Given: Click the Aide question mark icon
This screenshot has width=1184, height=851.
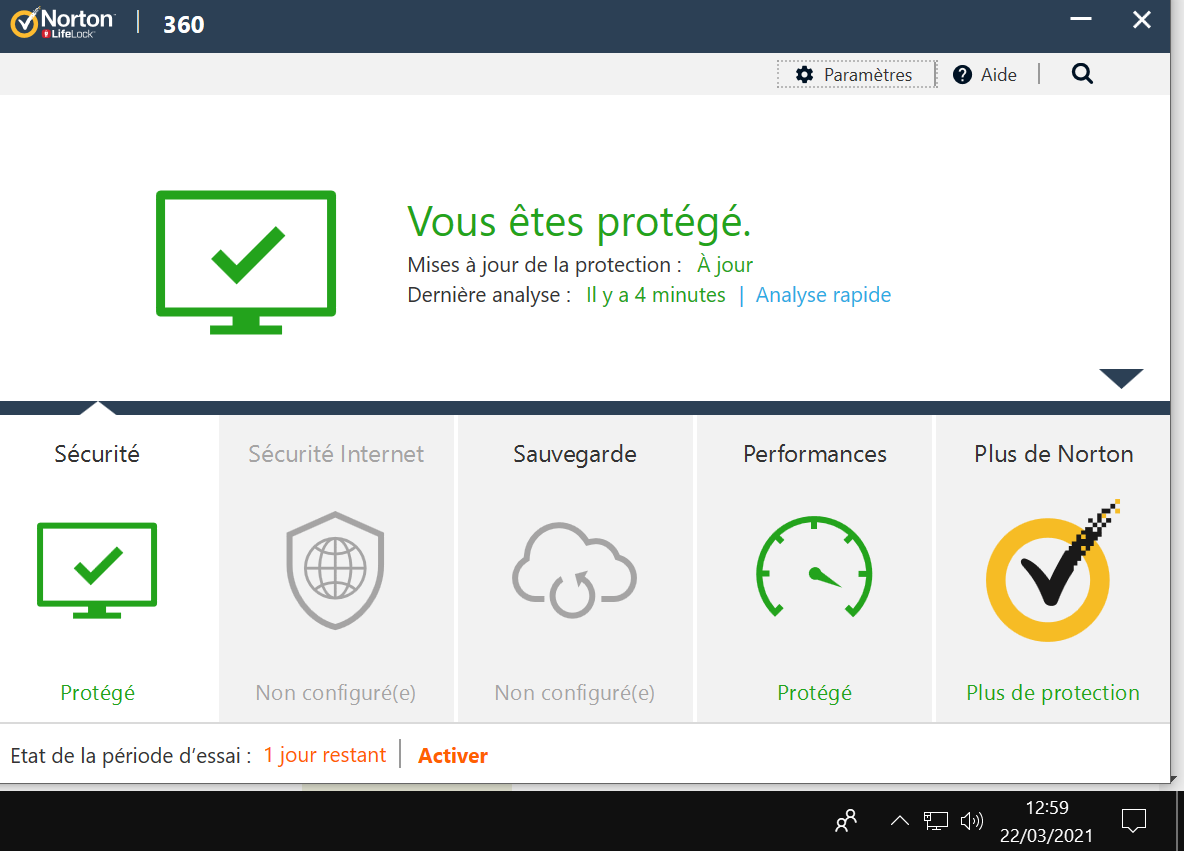Looking at the screenshot, I should [962, 75].
